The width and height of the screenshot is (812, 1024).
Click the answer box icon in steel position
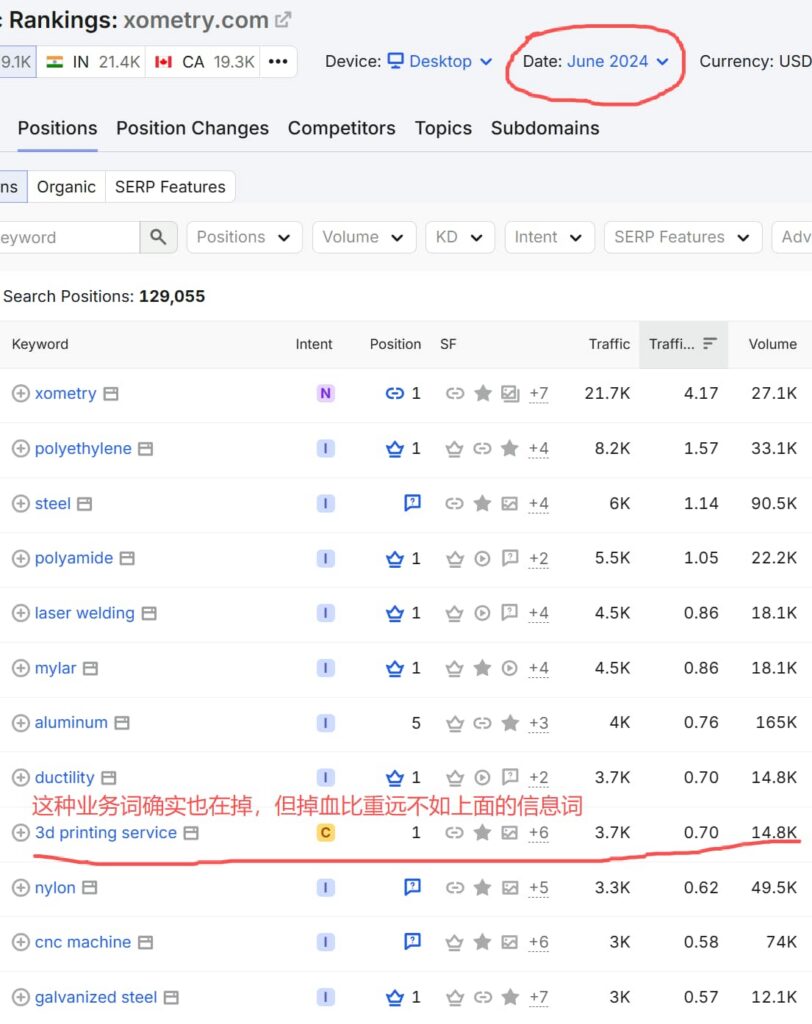412,503
